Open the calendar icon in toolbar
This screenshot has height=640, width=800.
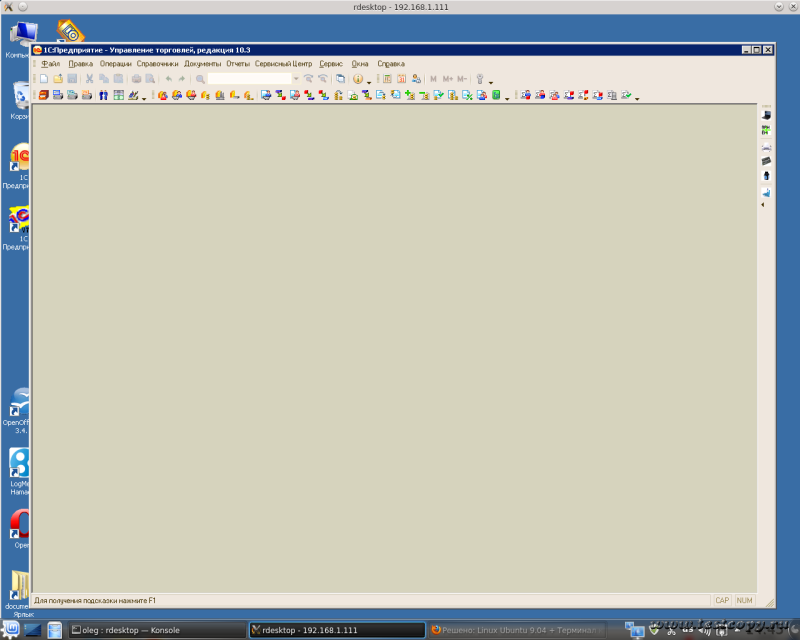click(401, 78)
